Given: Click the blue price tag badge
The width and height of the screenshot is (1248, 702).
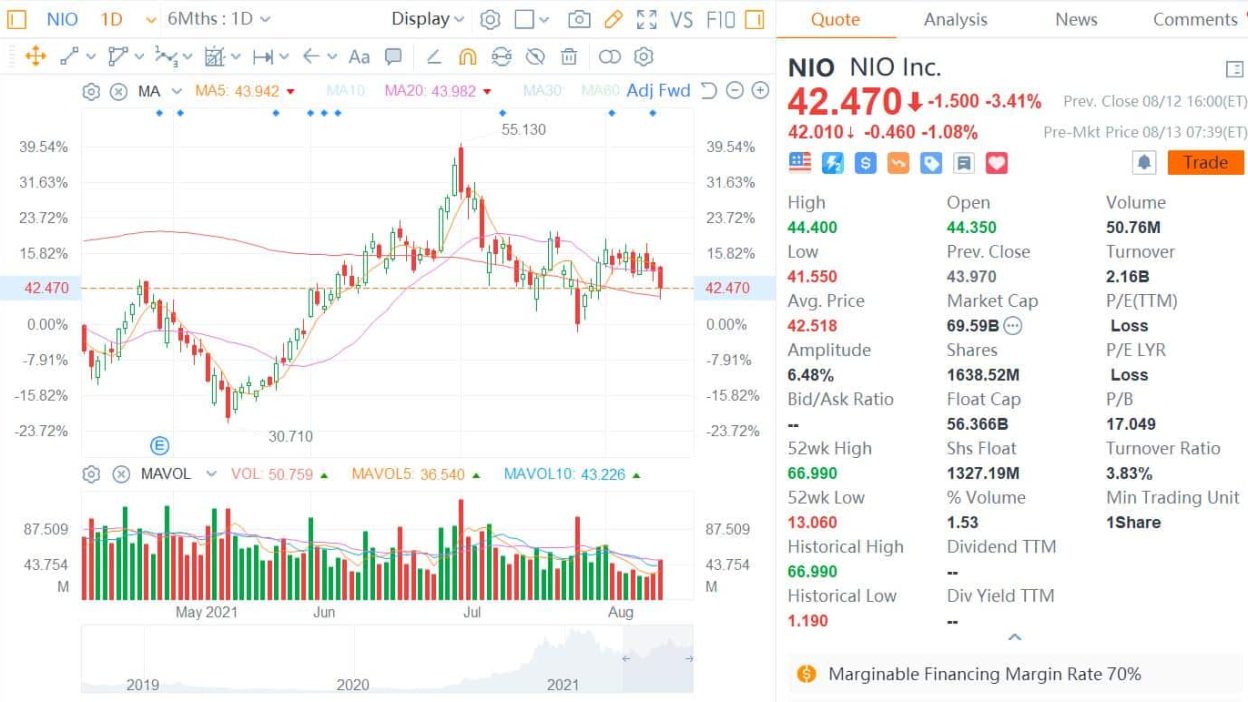Looking at the screenshot, I should (931, 163).
